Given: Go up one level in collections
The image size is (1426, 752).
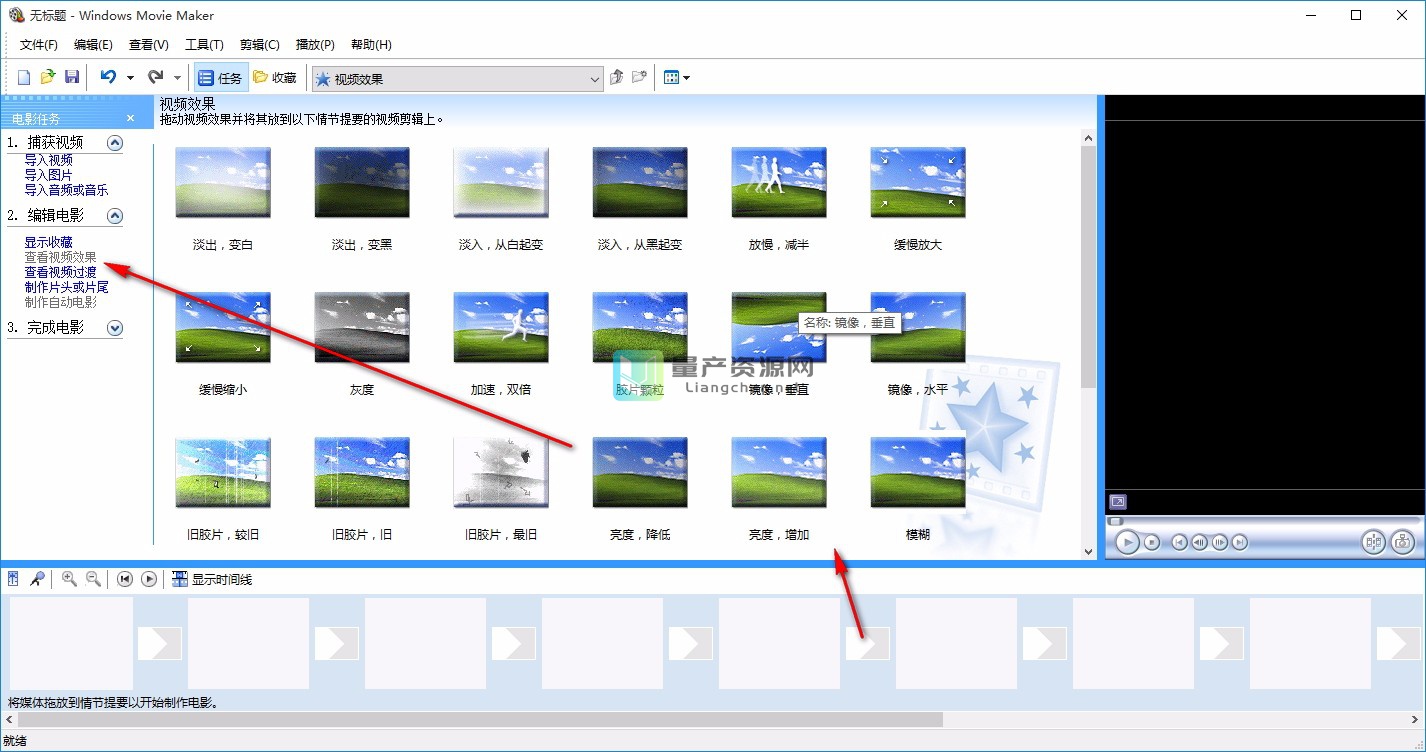Looking at the screenshot, I should (617, 77).
